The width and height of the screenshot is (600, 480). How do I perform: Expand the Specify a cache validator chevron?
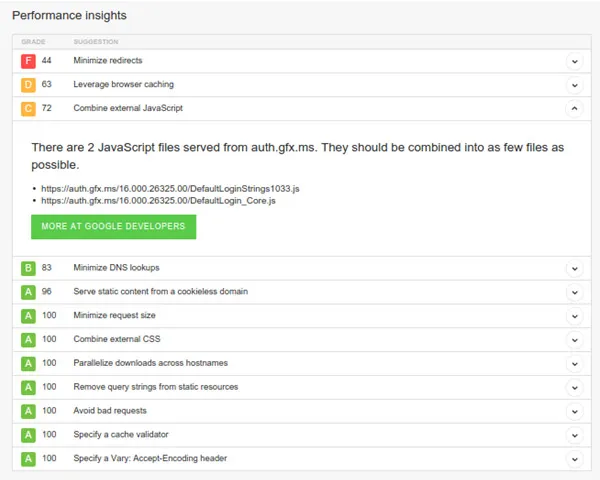[x=574, y=435]
